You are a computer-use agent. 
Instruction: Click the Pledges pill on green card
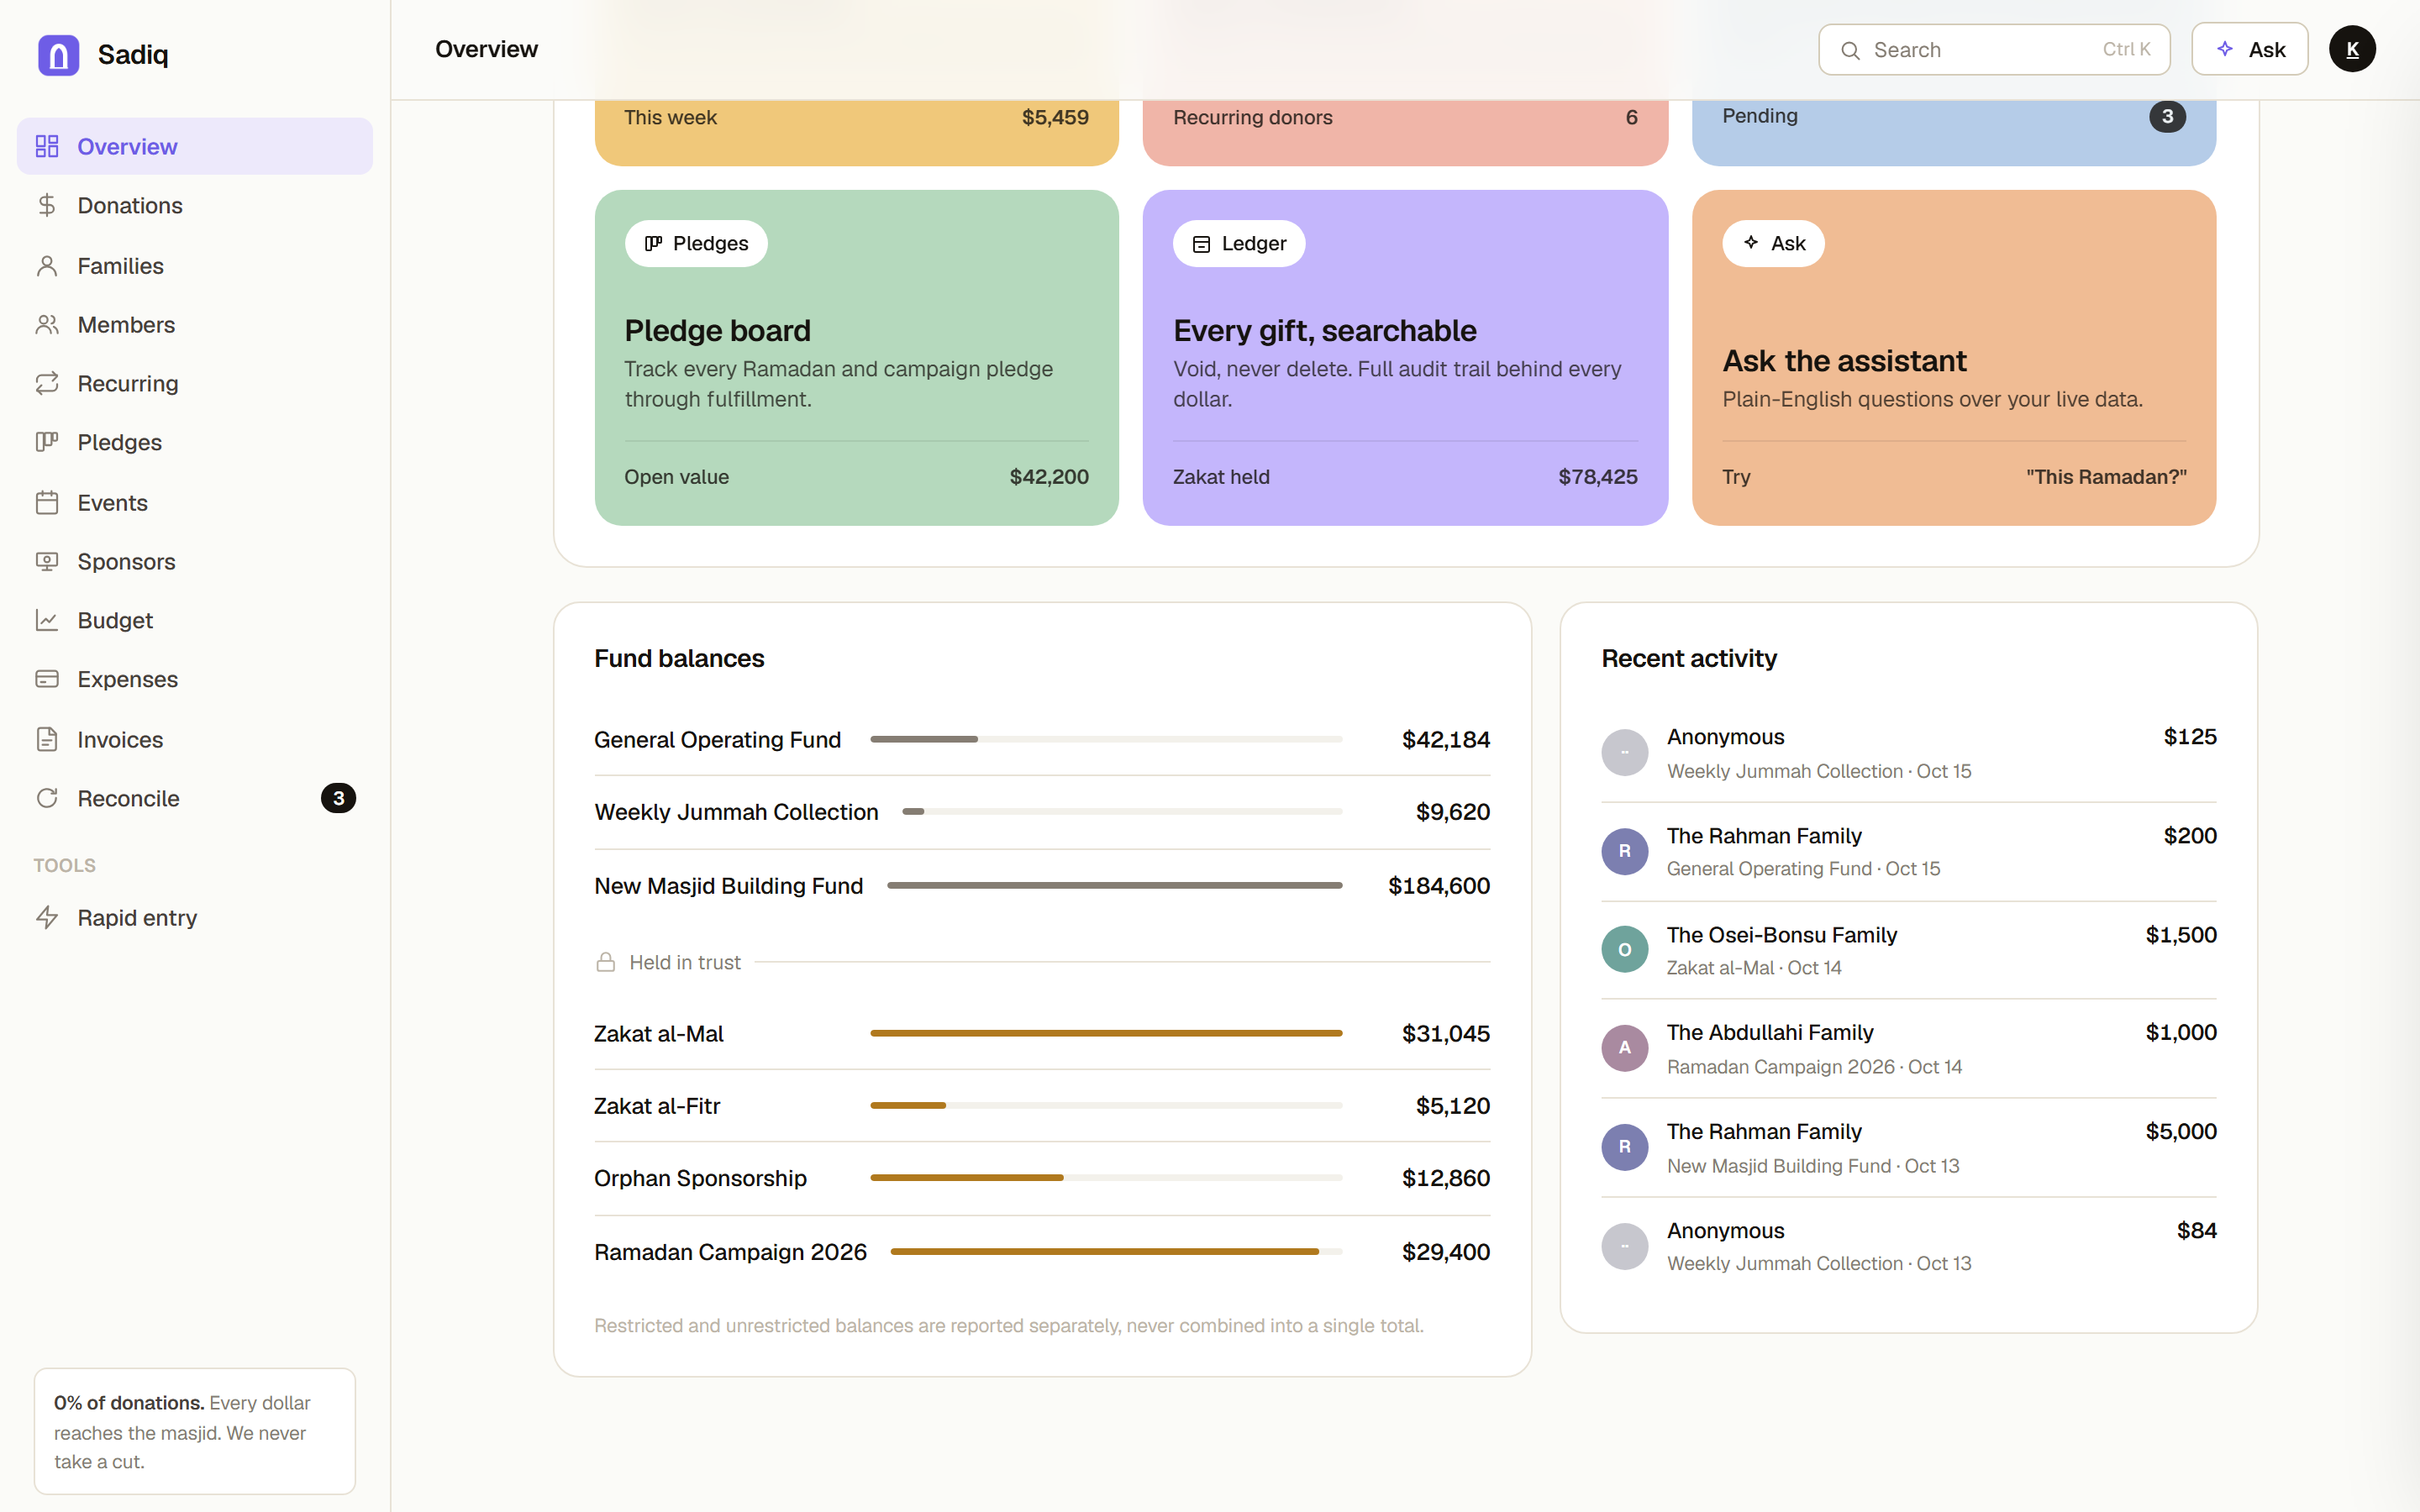pos(696,243)
